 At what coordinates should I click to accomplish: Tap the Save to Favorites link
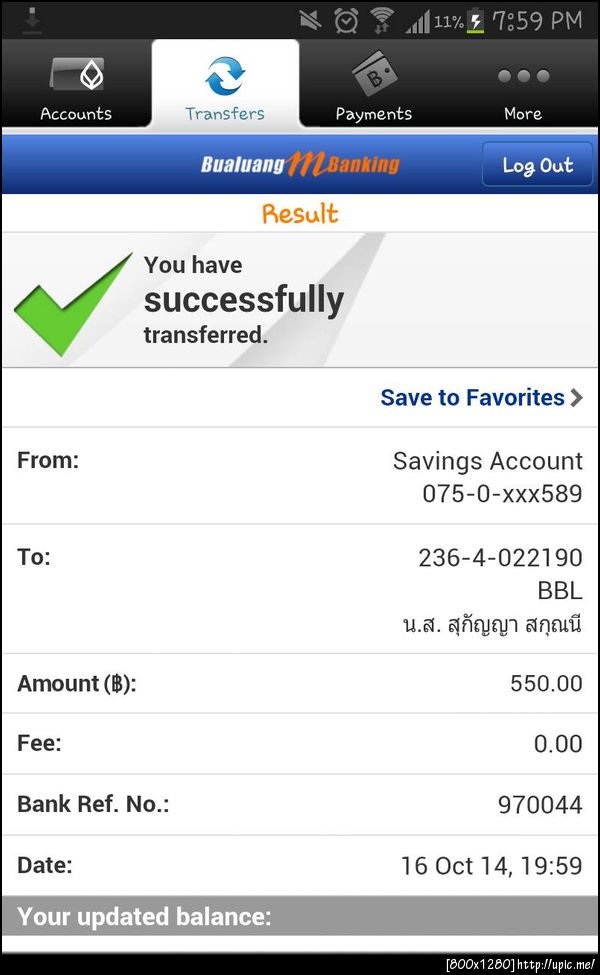[x=472, y=398]
